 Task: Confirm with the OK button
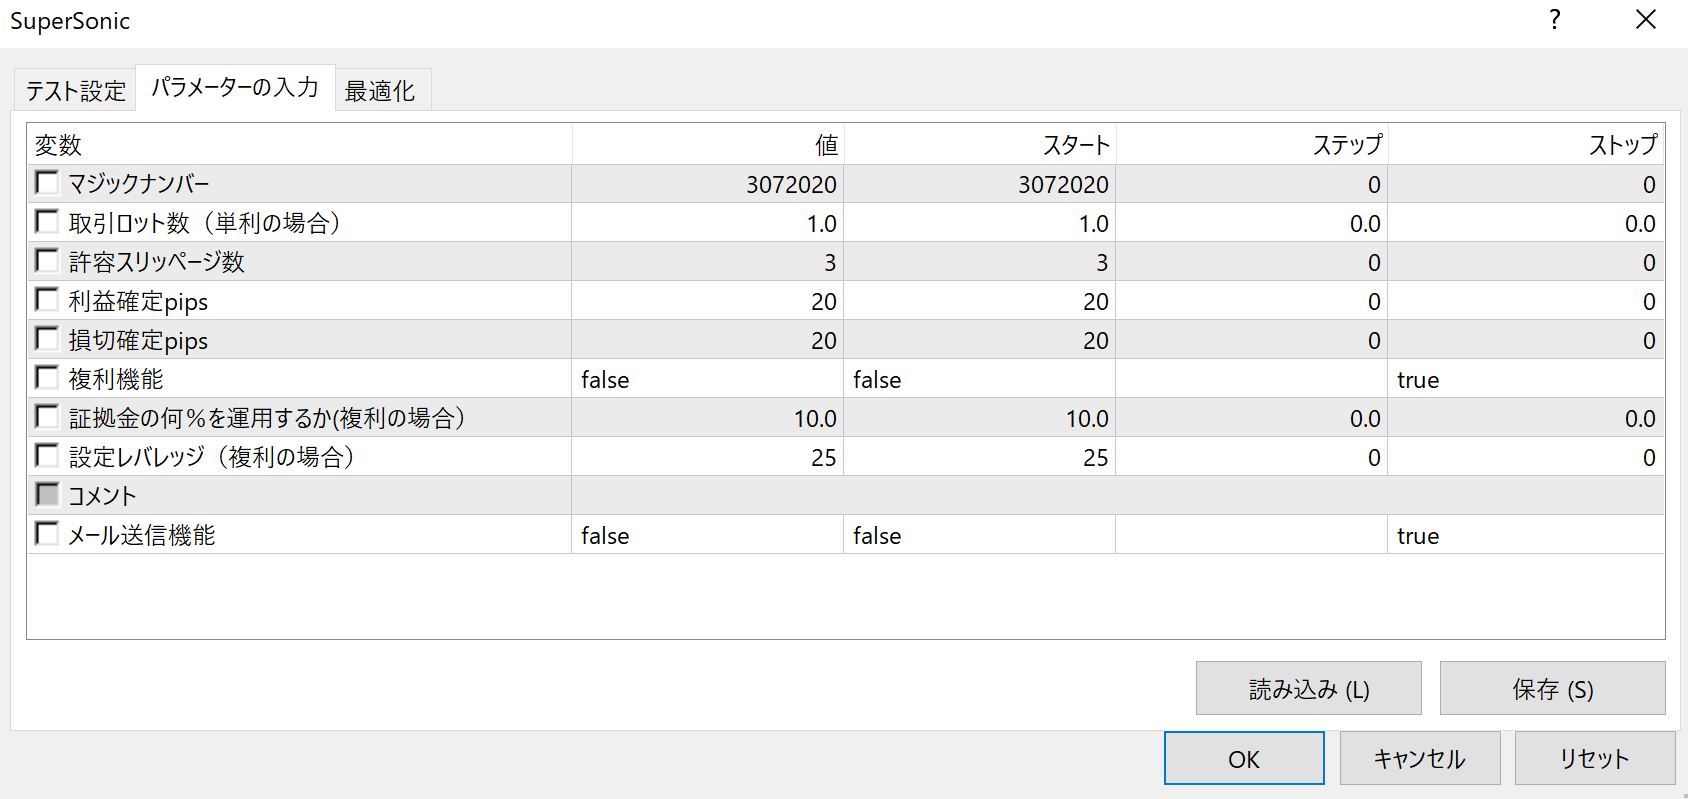pos(1243,759)
